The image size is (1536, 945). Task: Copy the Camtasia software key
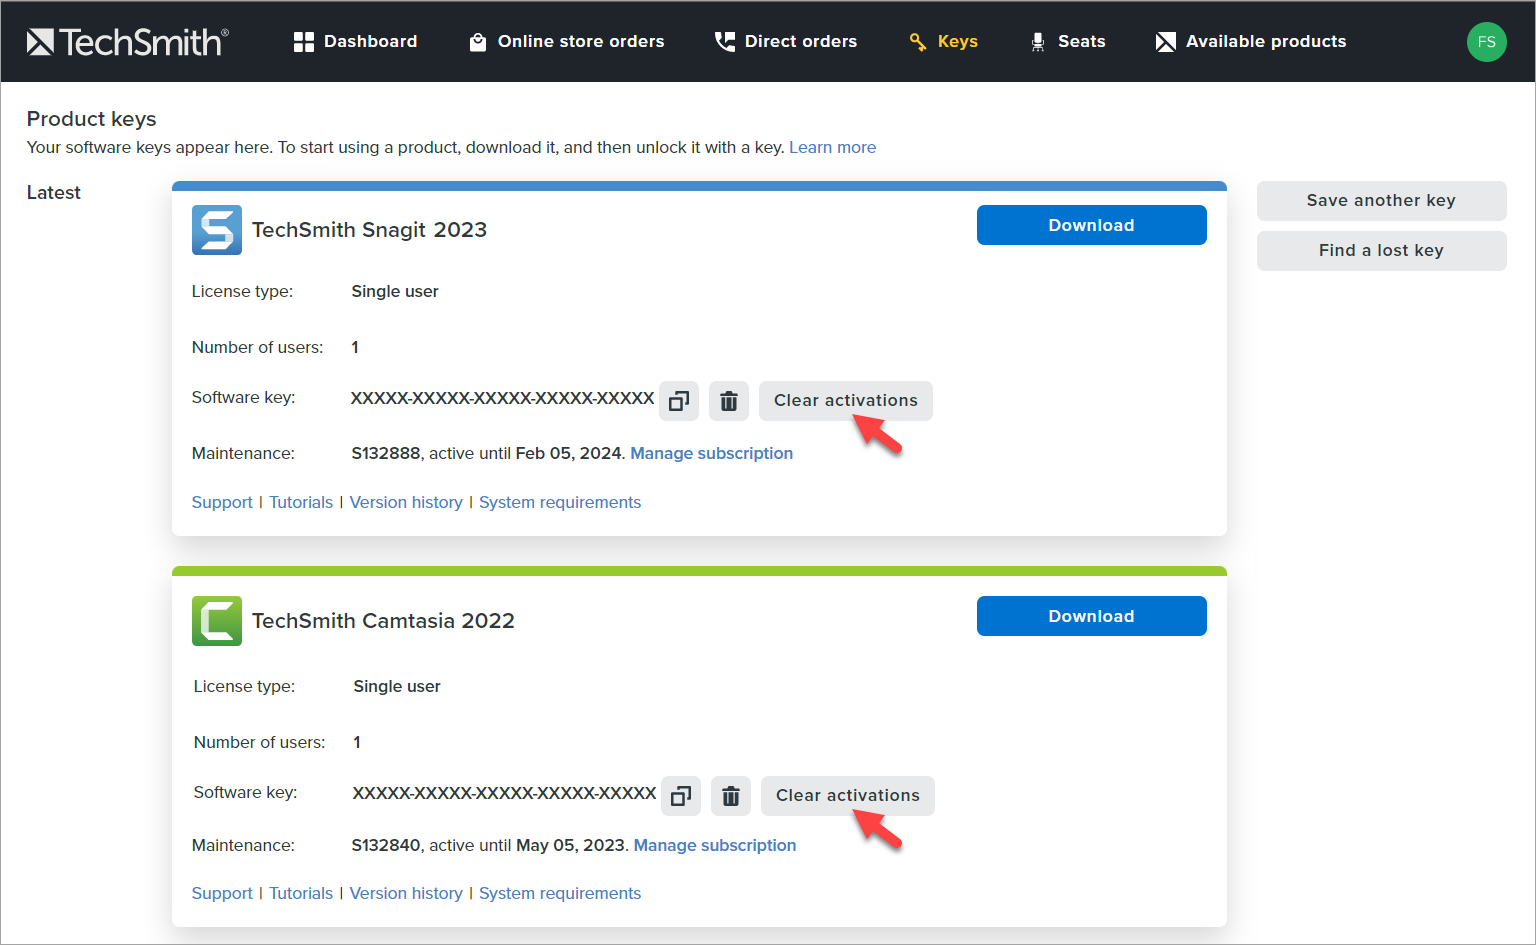tap(681, 795)
